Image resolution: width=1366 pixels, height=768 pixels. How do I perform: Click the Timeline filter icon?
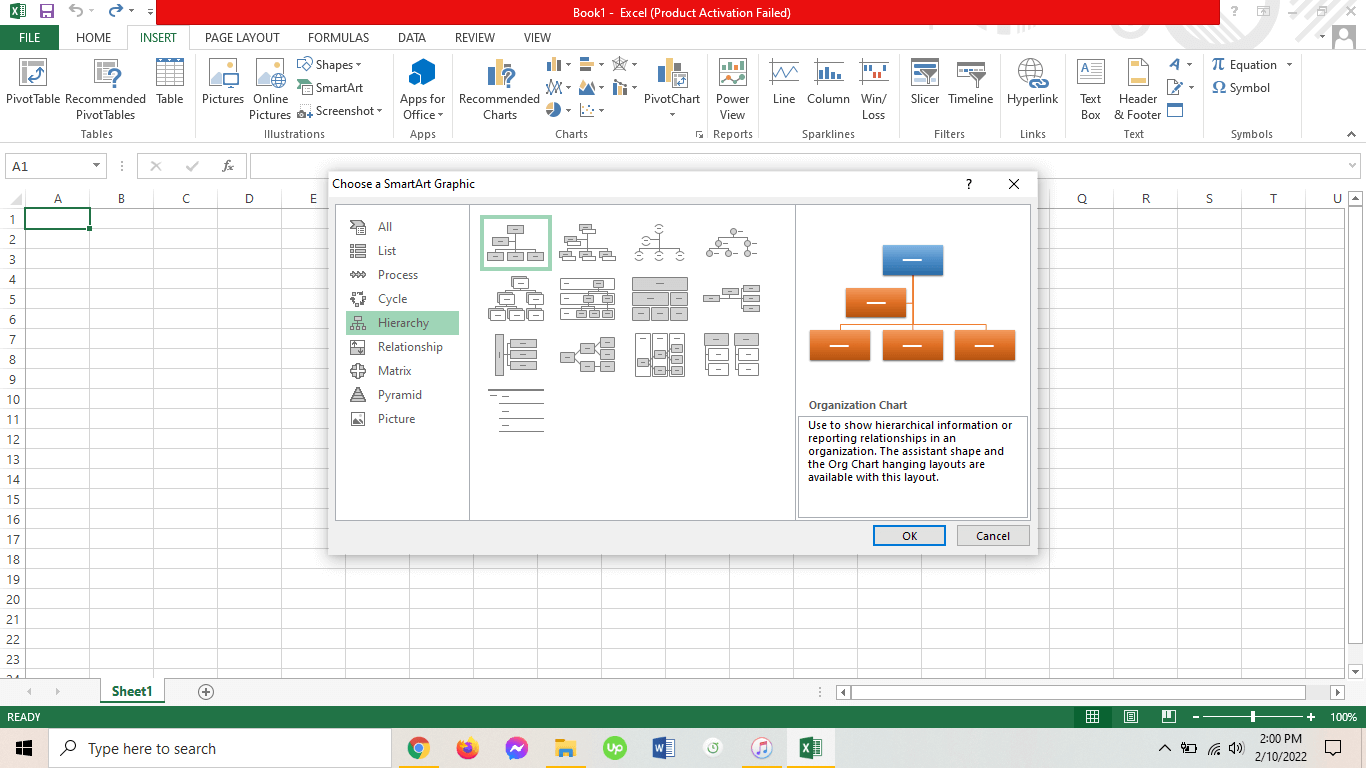[971, 82]
